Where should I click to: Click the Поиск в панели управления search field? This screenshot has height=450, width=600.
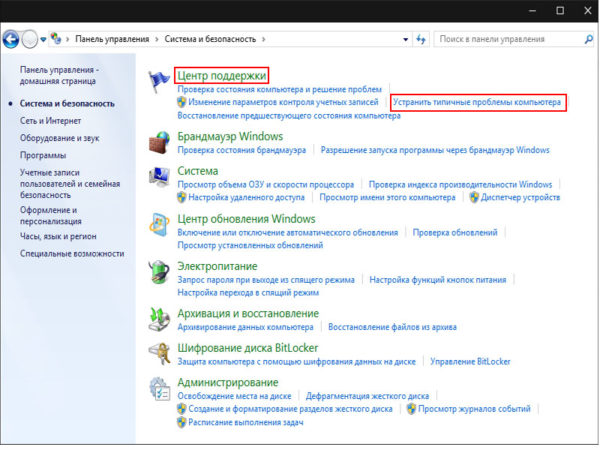pyautogui.click(x=500, y=39)
